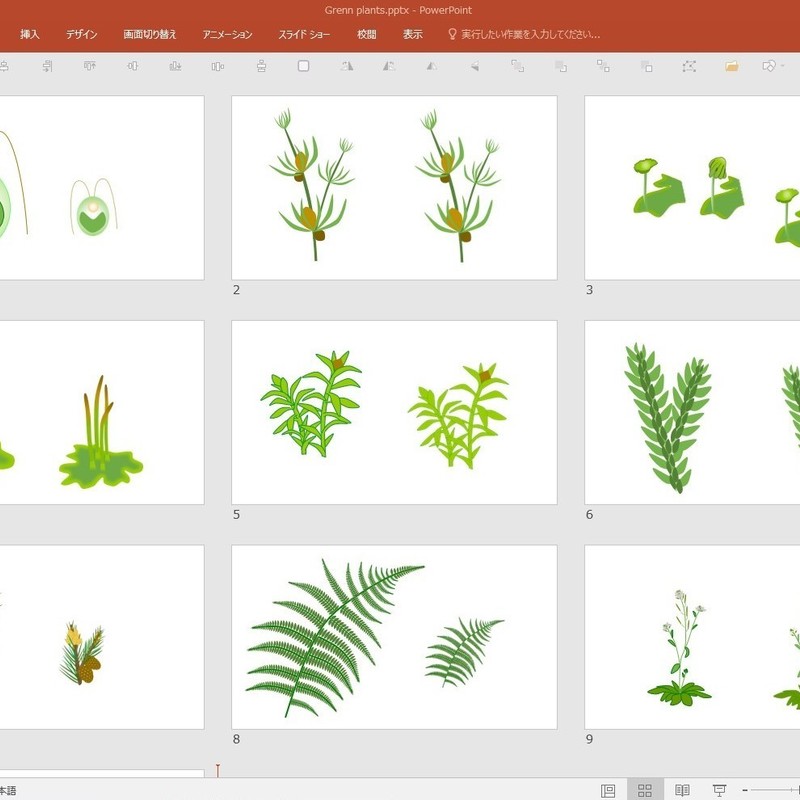
Task: Open Reading View from status bar
Action: [682, 790]
